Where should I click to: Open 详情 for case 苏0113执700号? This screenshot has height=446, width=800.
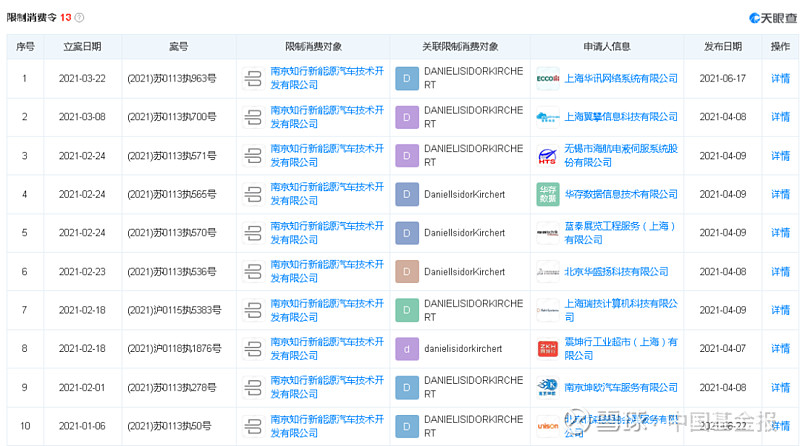tap(780, 117)
